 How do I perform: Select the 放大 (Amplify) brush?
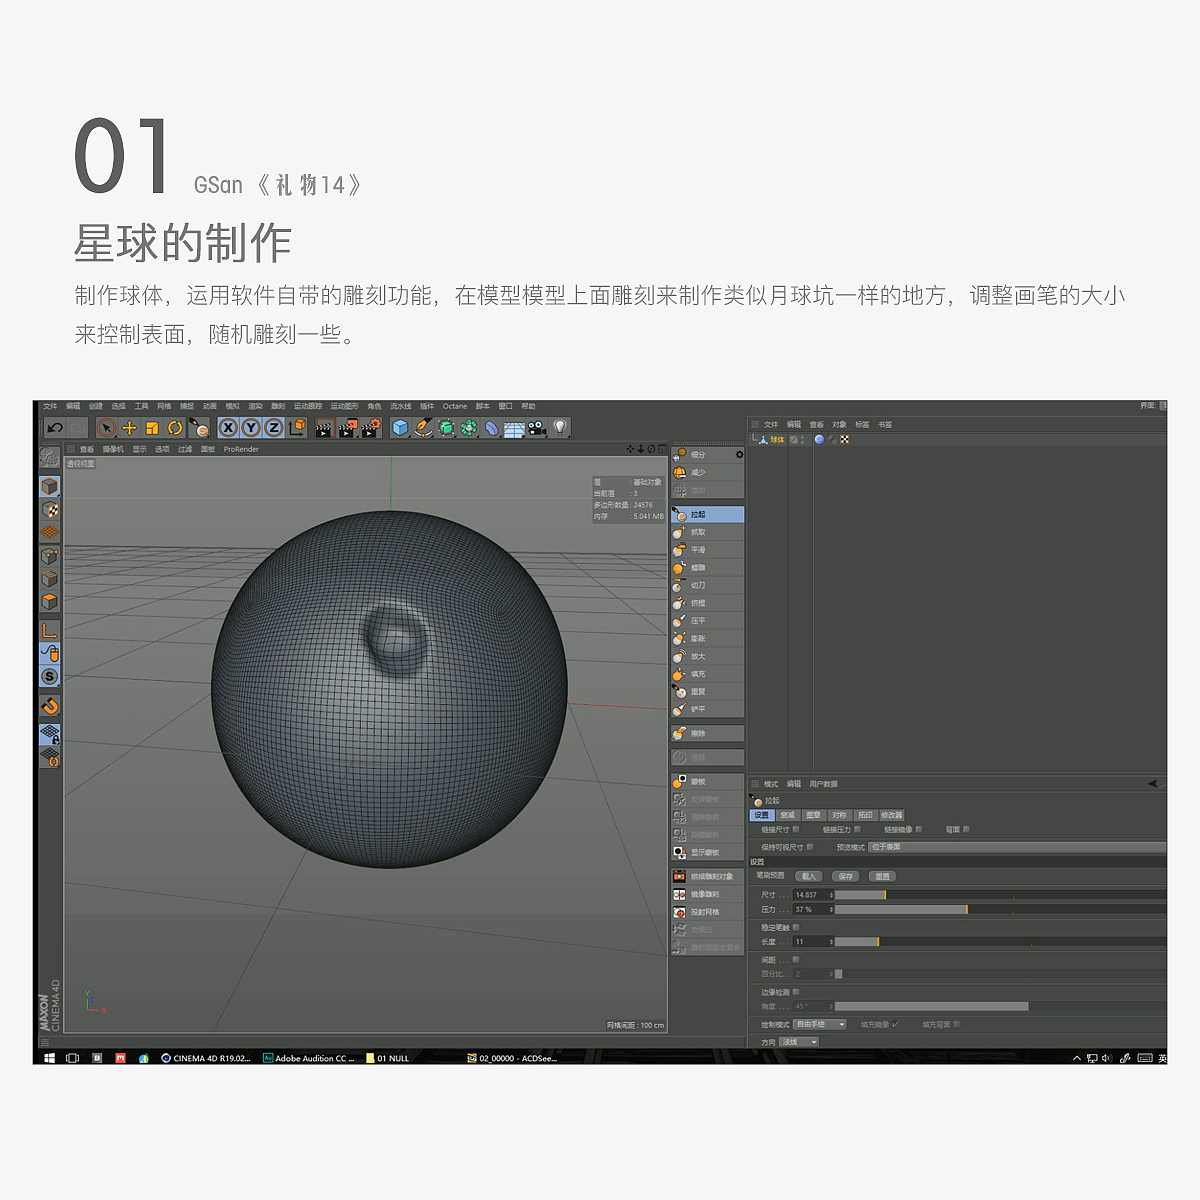(x=708, y=656)
